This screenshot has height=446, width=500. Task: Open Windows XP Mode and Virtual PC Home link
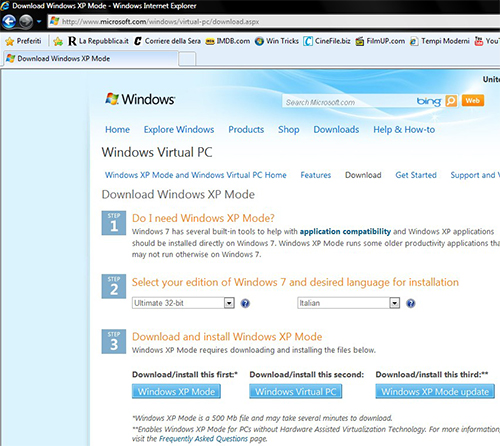tap(196, 175)
